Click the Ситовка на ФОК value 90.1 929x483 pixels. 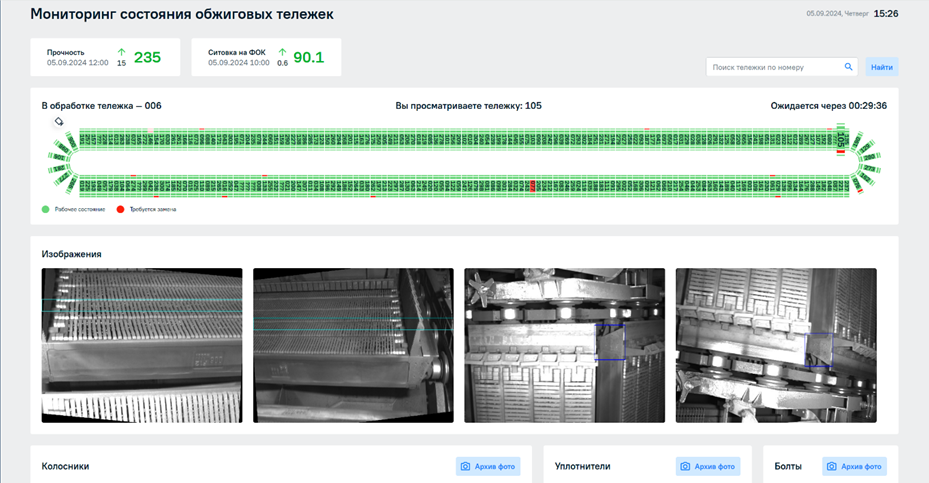point(308,57)
